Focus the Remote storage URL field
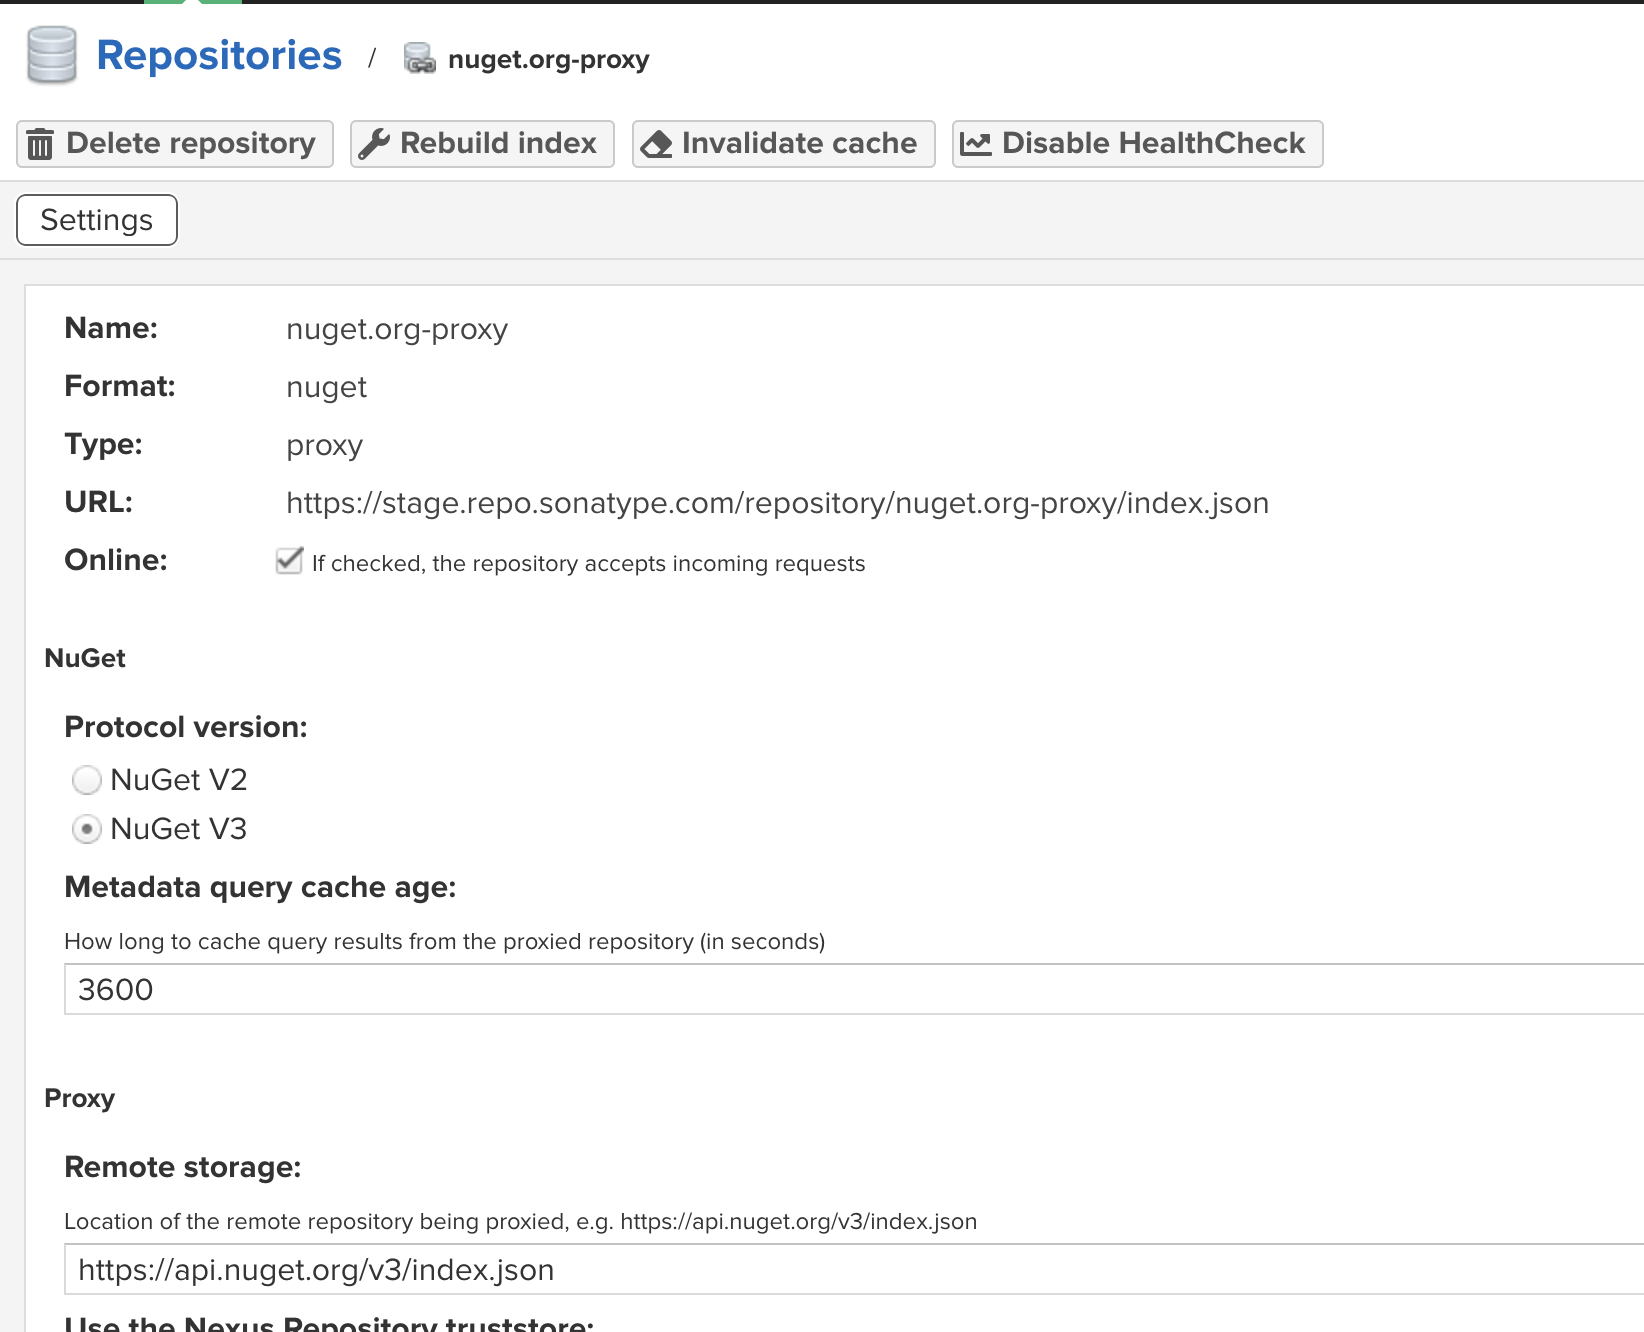The height and width of the screenshot is (1332, 1644). [x=854, y=1270]
